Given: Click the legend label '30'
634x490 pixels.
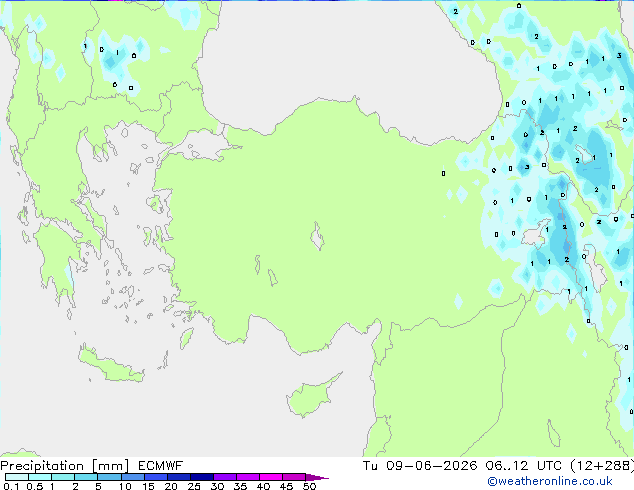Looking at the screenshot, I should coord(217,486).
